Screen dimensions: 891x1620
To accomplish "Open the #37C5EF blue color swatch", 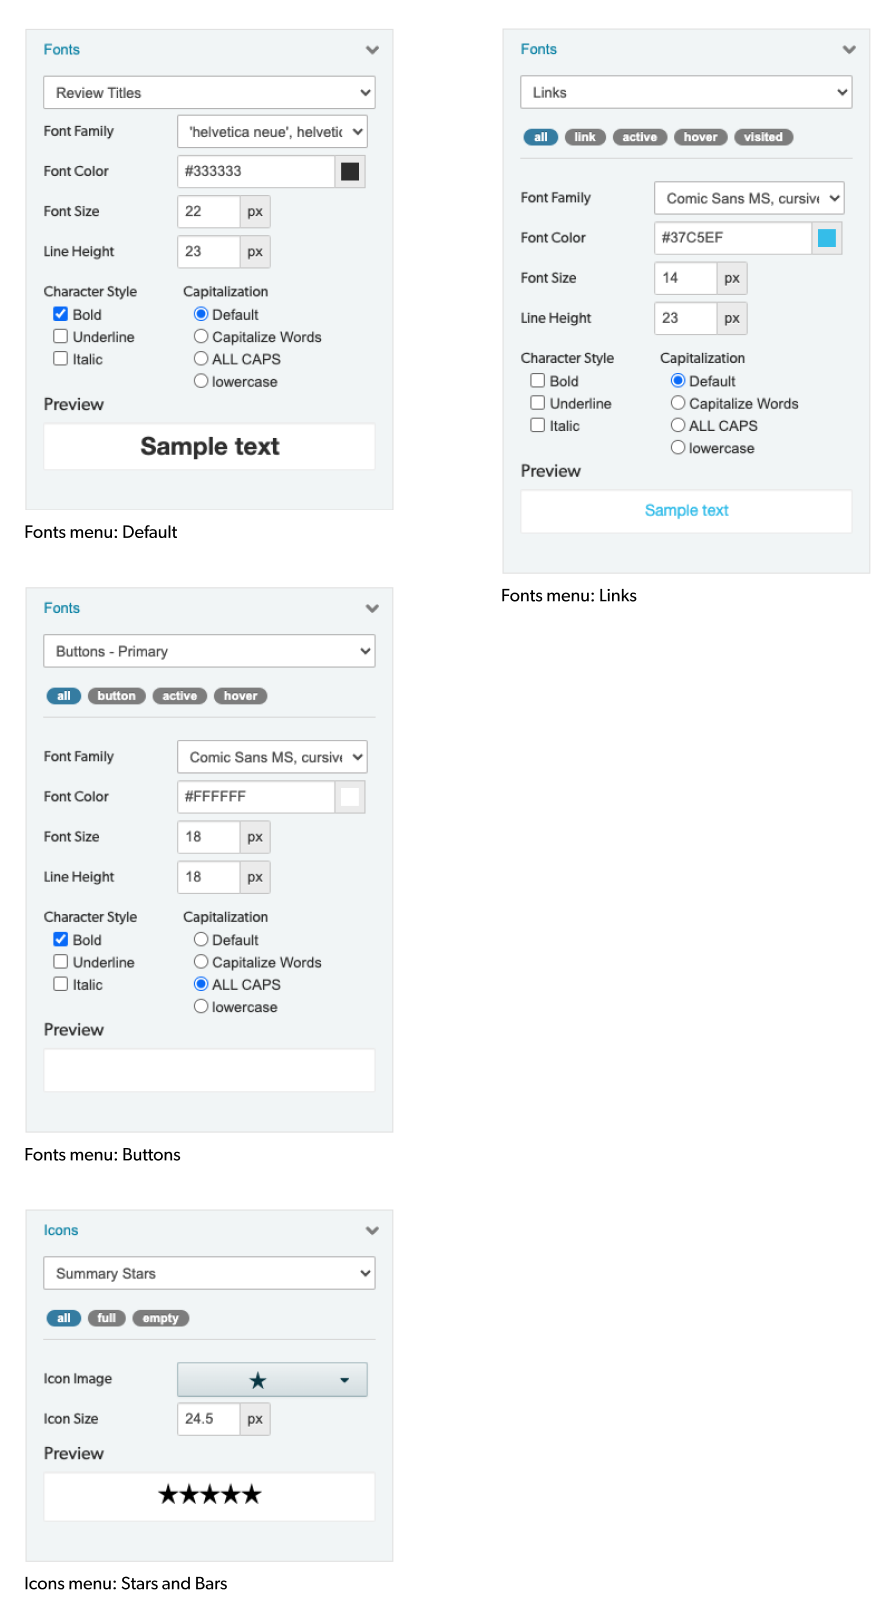I will 827,238.
